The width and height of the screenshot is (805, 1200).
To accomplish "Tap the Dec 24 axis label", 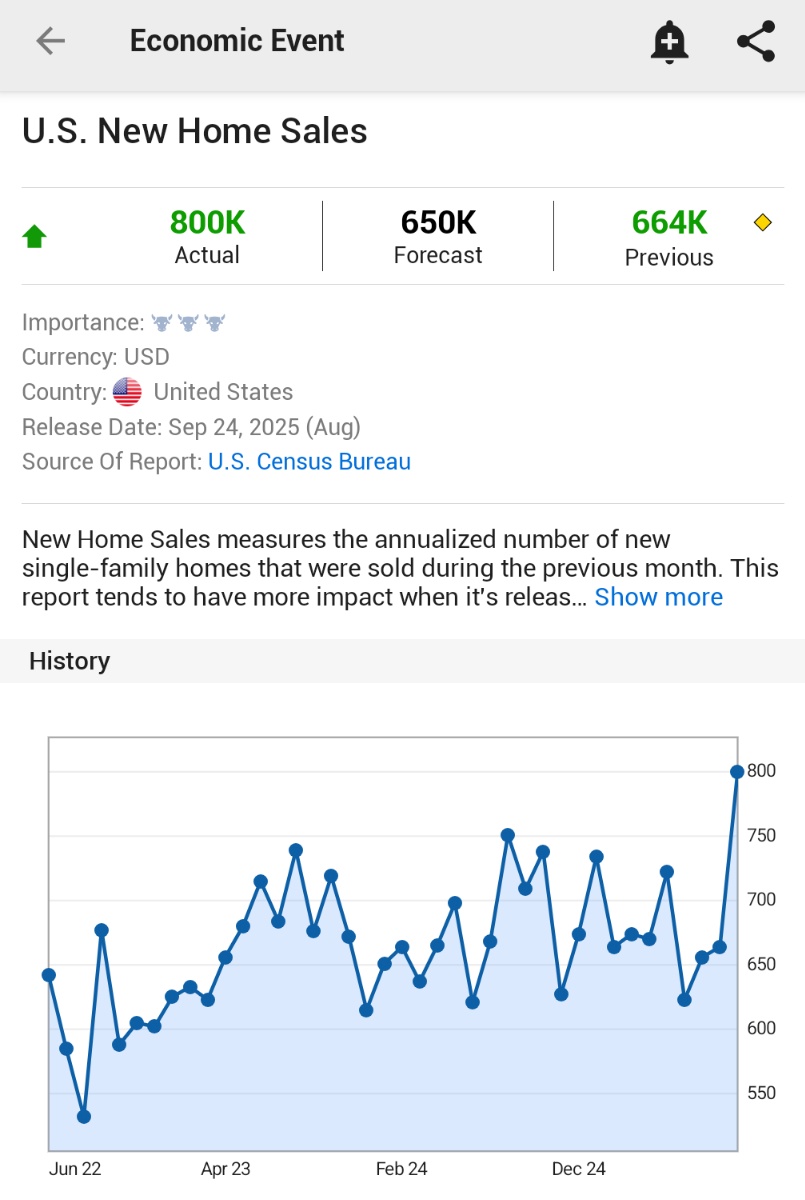I will click(579, 1169).
